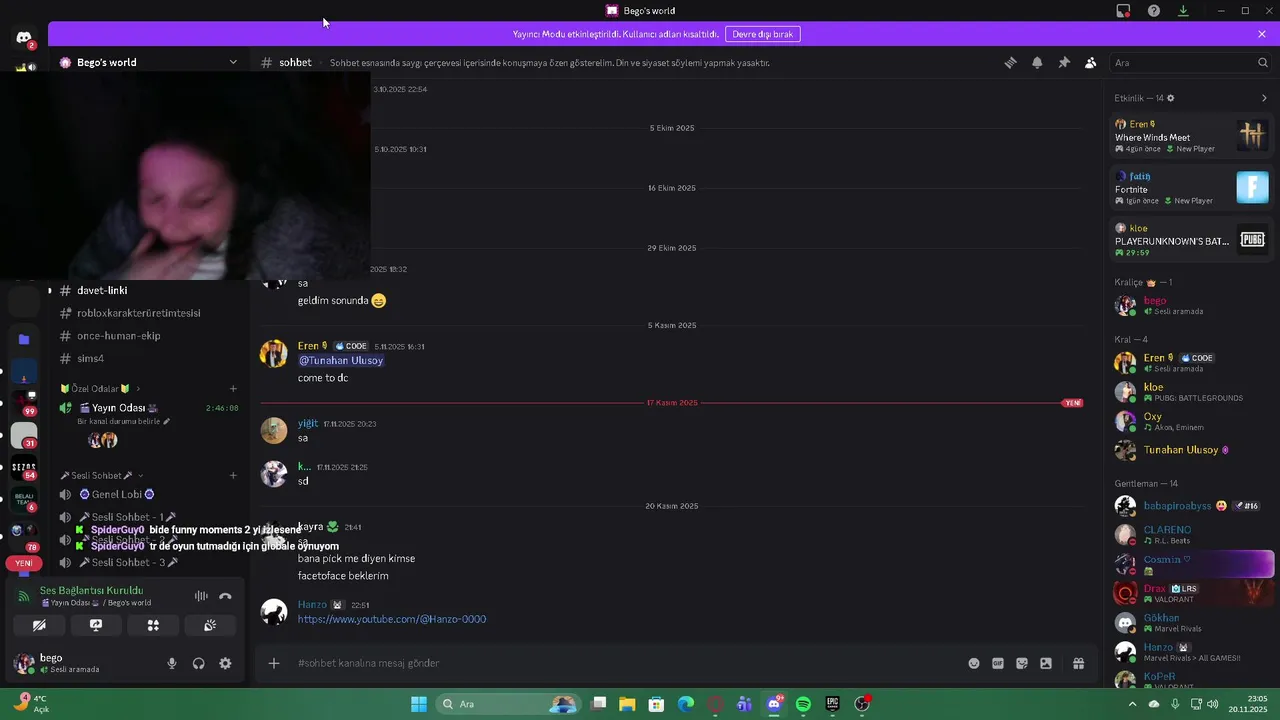The image size is (1280, 720).
Task: Open the sticker picker in message bar
Action: (1022, 663)
